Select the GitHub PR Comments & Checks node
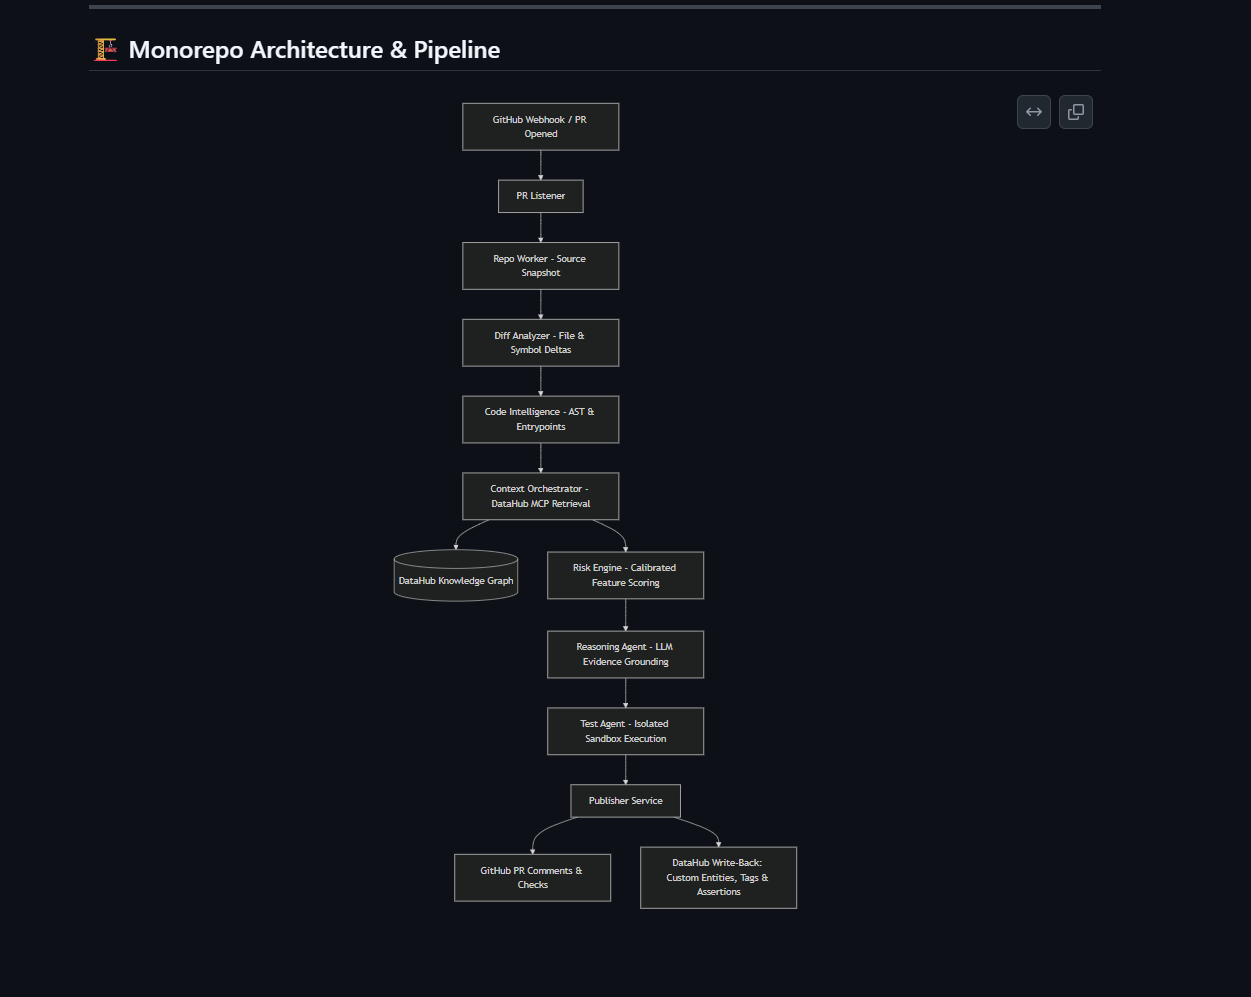Screen dimensions: 1251x997 coord(532,878)
